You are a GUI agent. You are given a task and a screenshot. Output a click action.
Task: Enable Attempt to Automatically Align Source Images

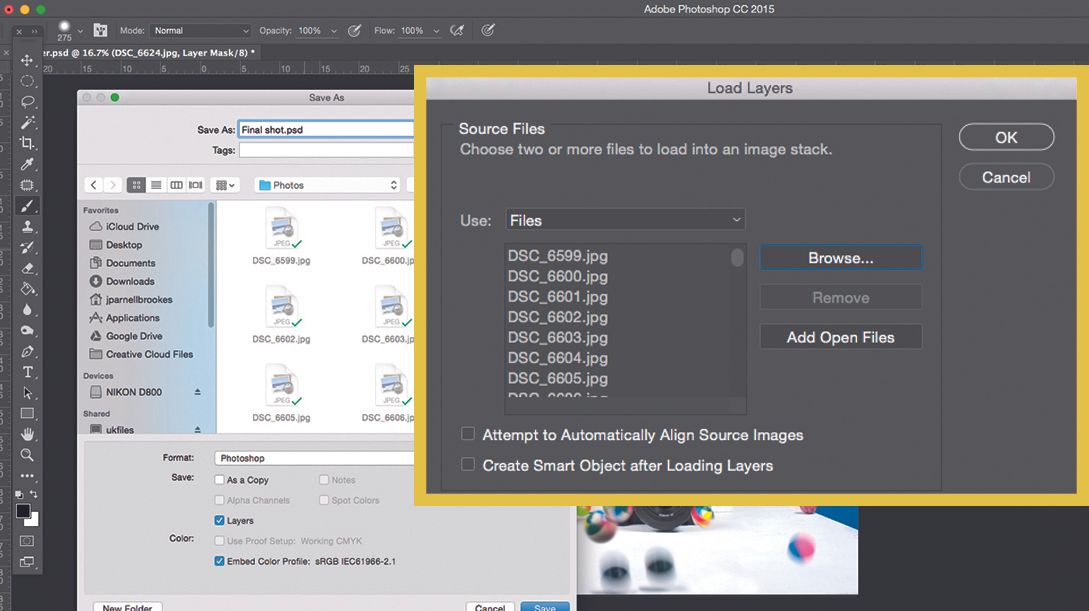[468, 435]
